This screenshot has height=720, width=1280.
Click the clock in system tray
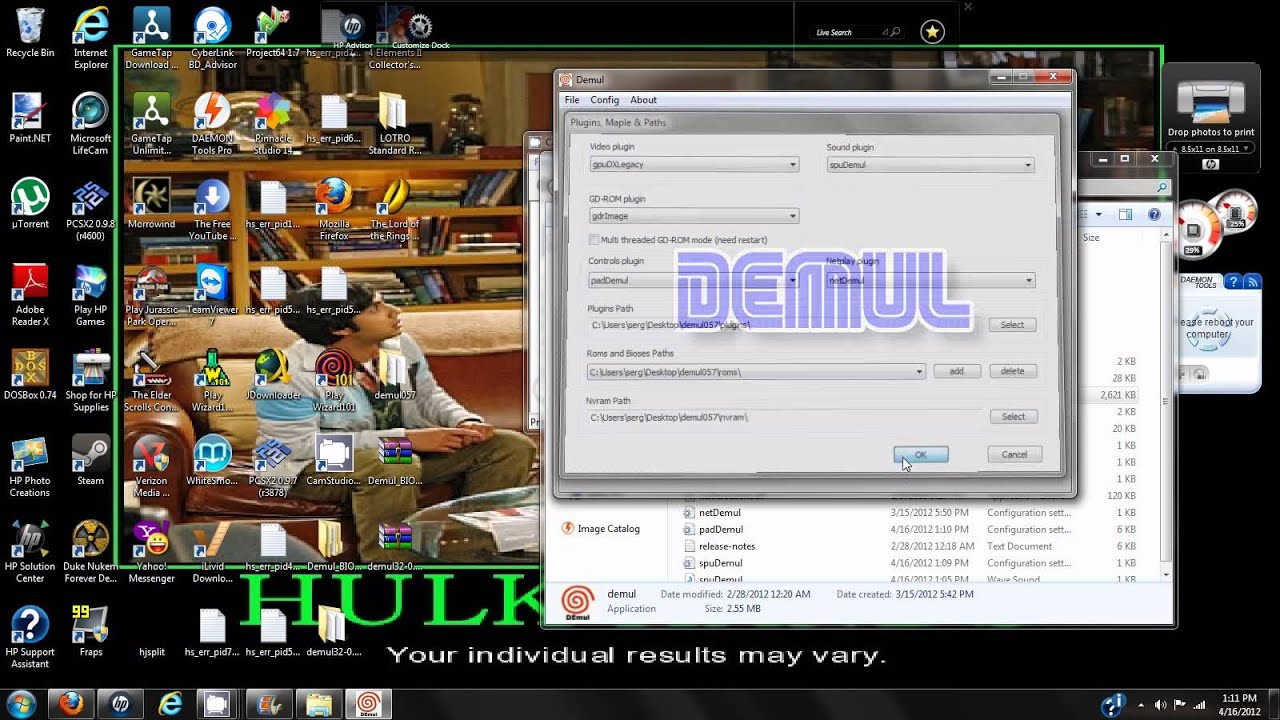[1241, 705]
